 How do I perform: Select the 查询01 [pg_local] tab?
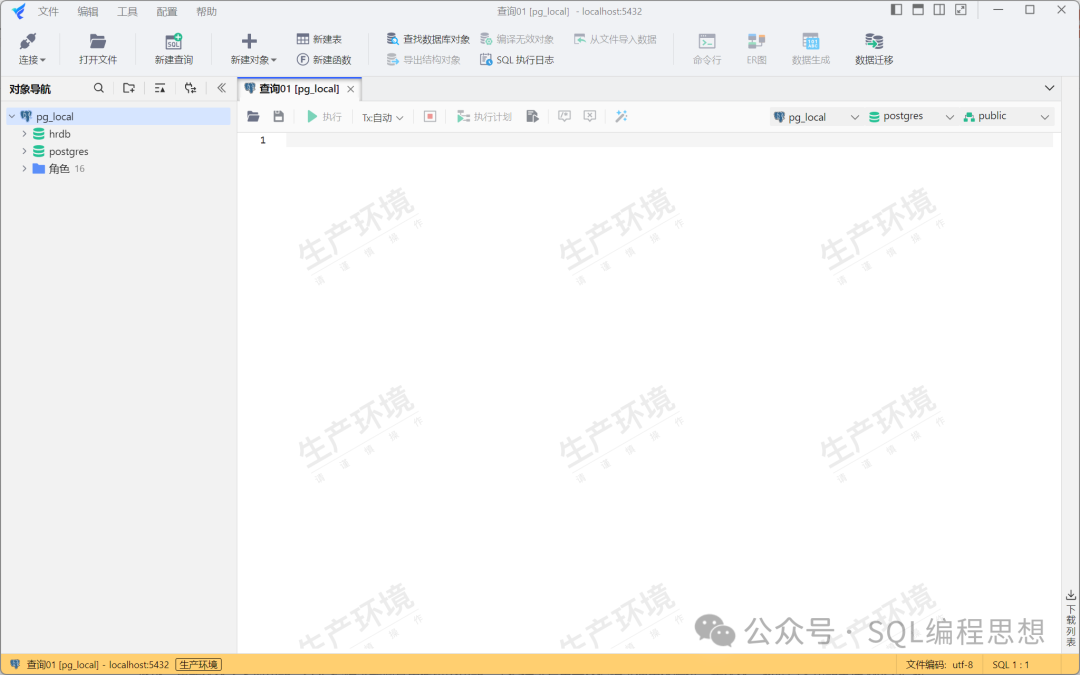[x=297, y=89]
